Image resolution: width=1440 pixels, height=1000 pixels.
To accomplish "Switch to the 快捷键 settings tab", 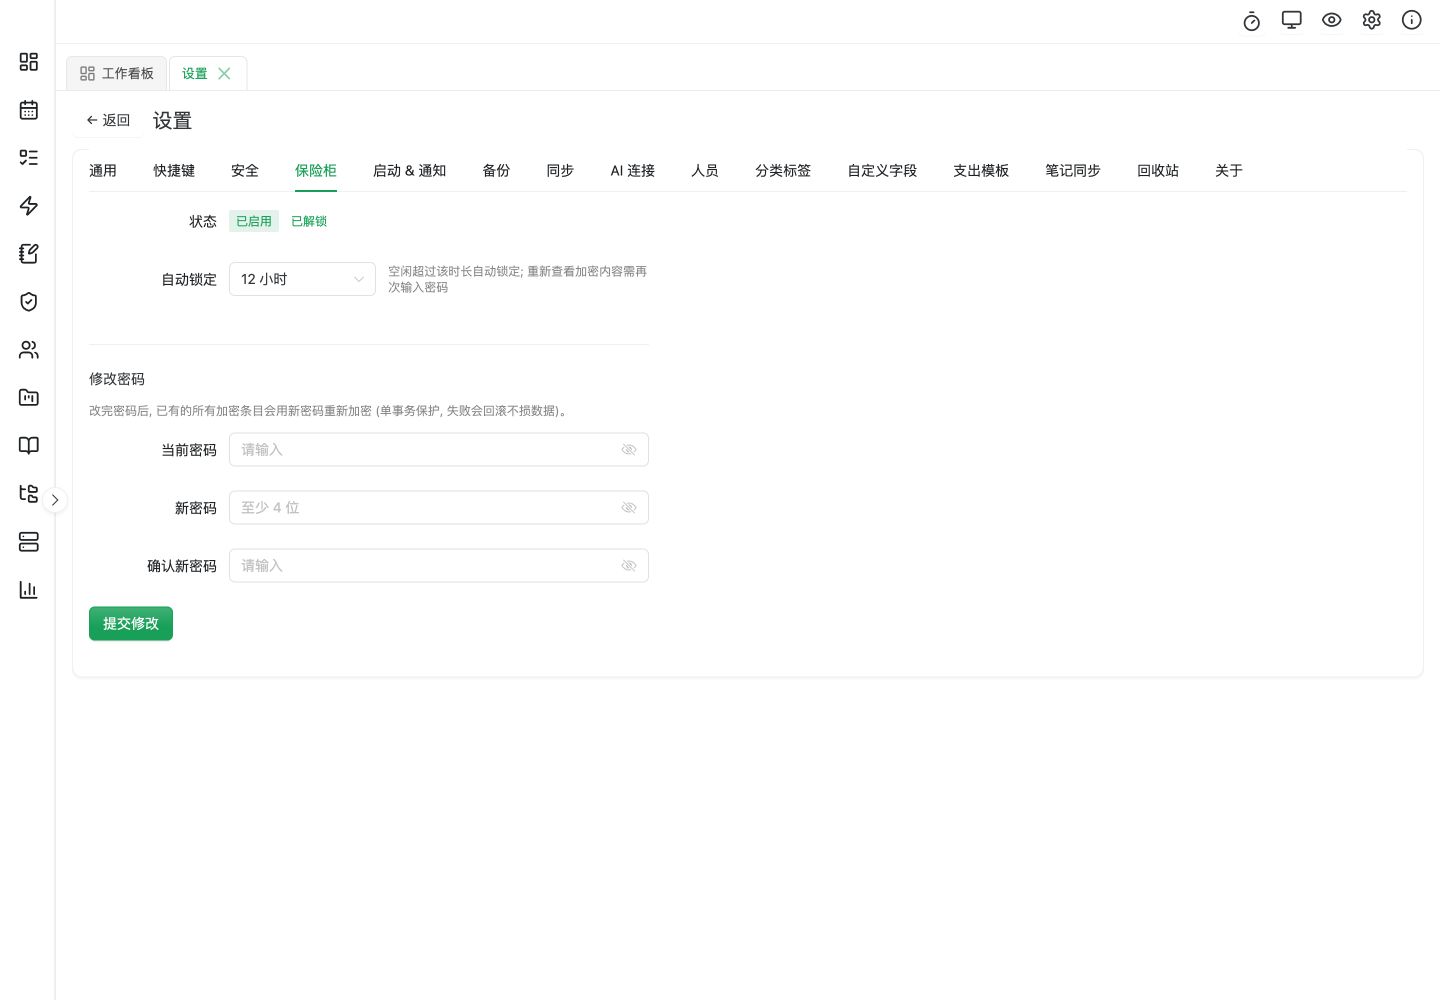I will point(174,171).
